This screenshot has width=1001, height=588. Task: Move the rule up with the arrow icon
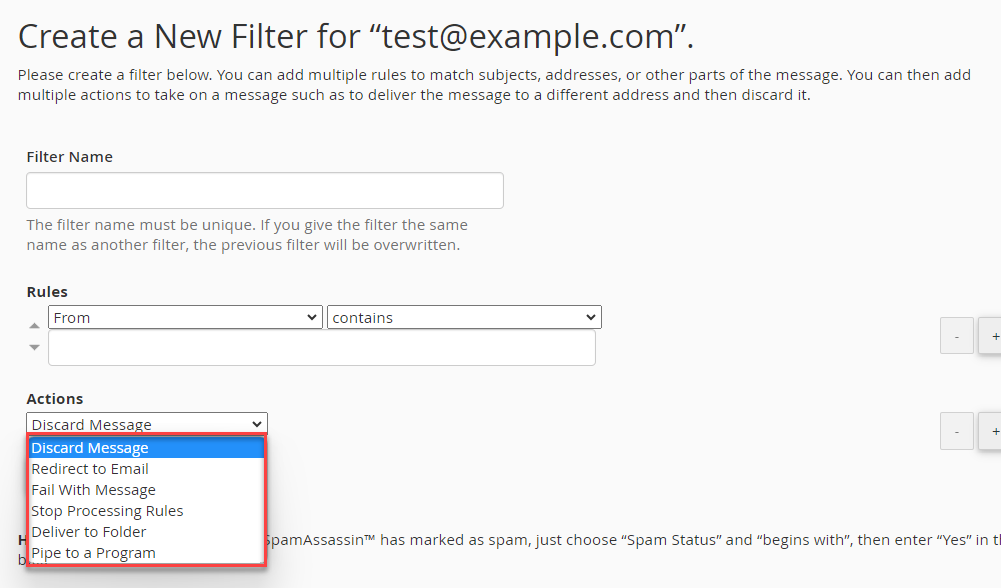point(34,325)
